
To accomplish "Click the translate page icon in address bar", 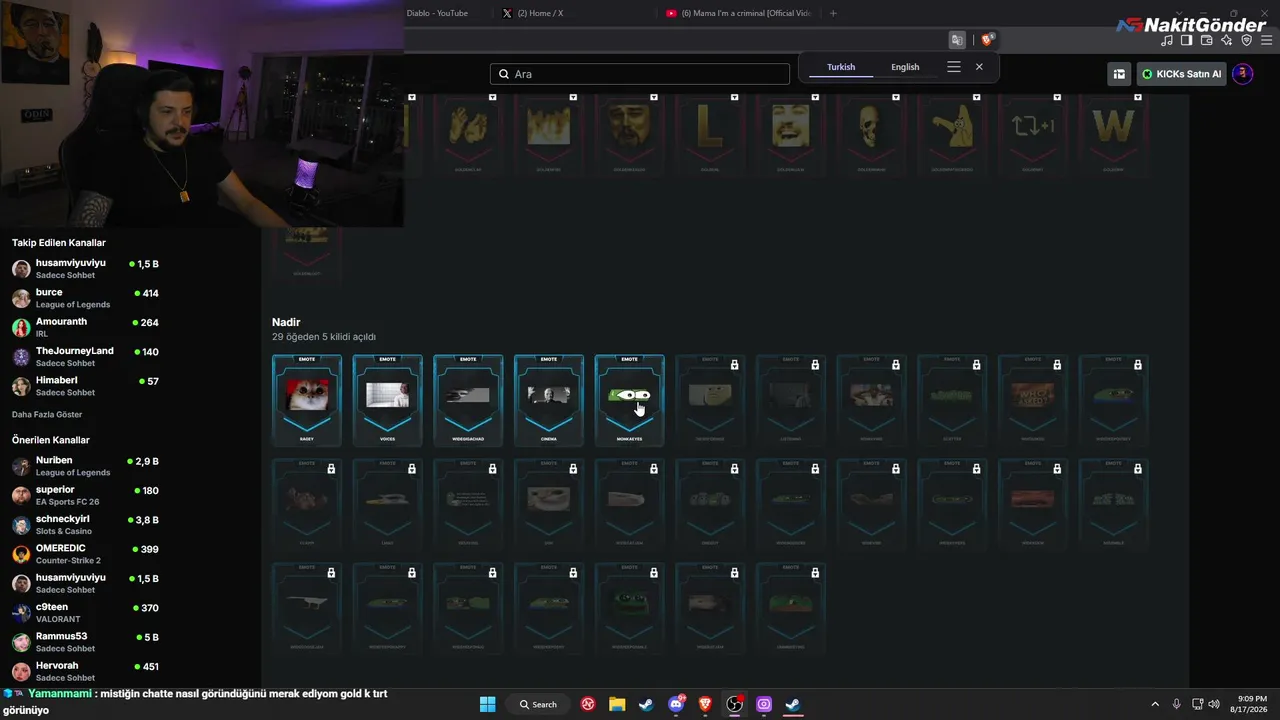I will click(x=957, y=40).
